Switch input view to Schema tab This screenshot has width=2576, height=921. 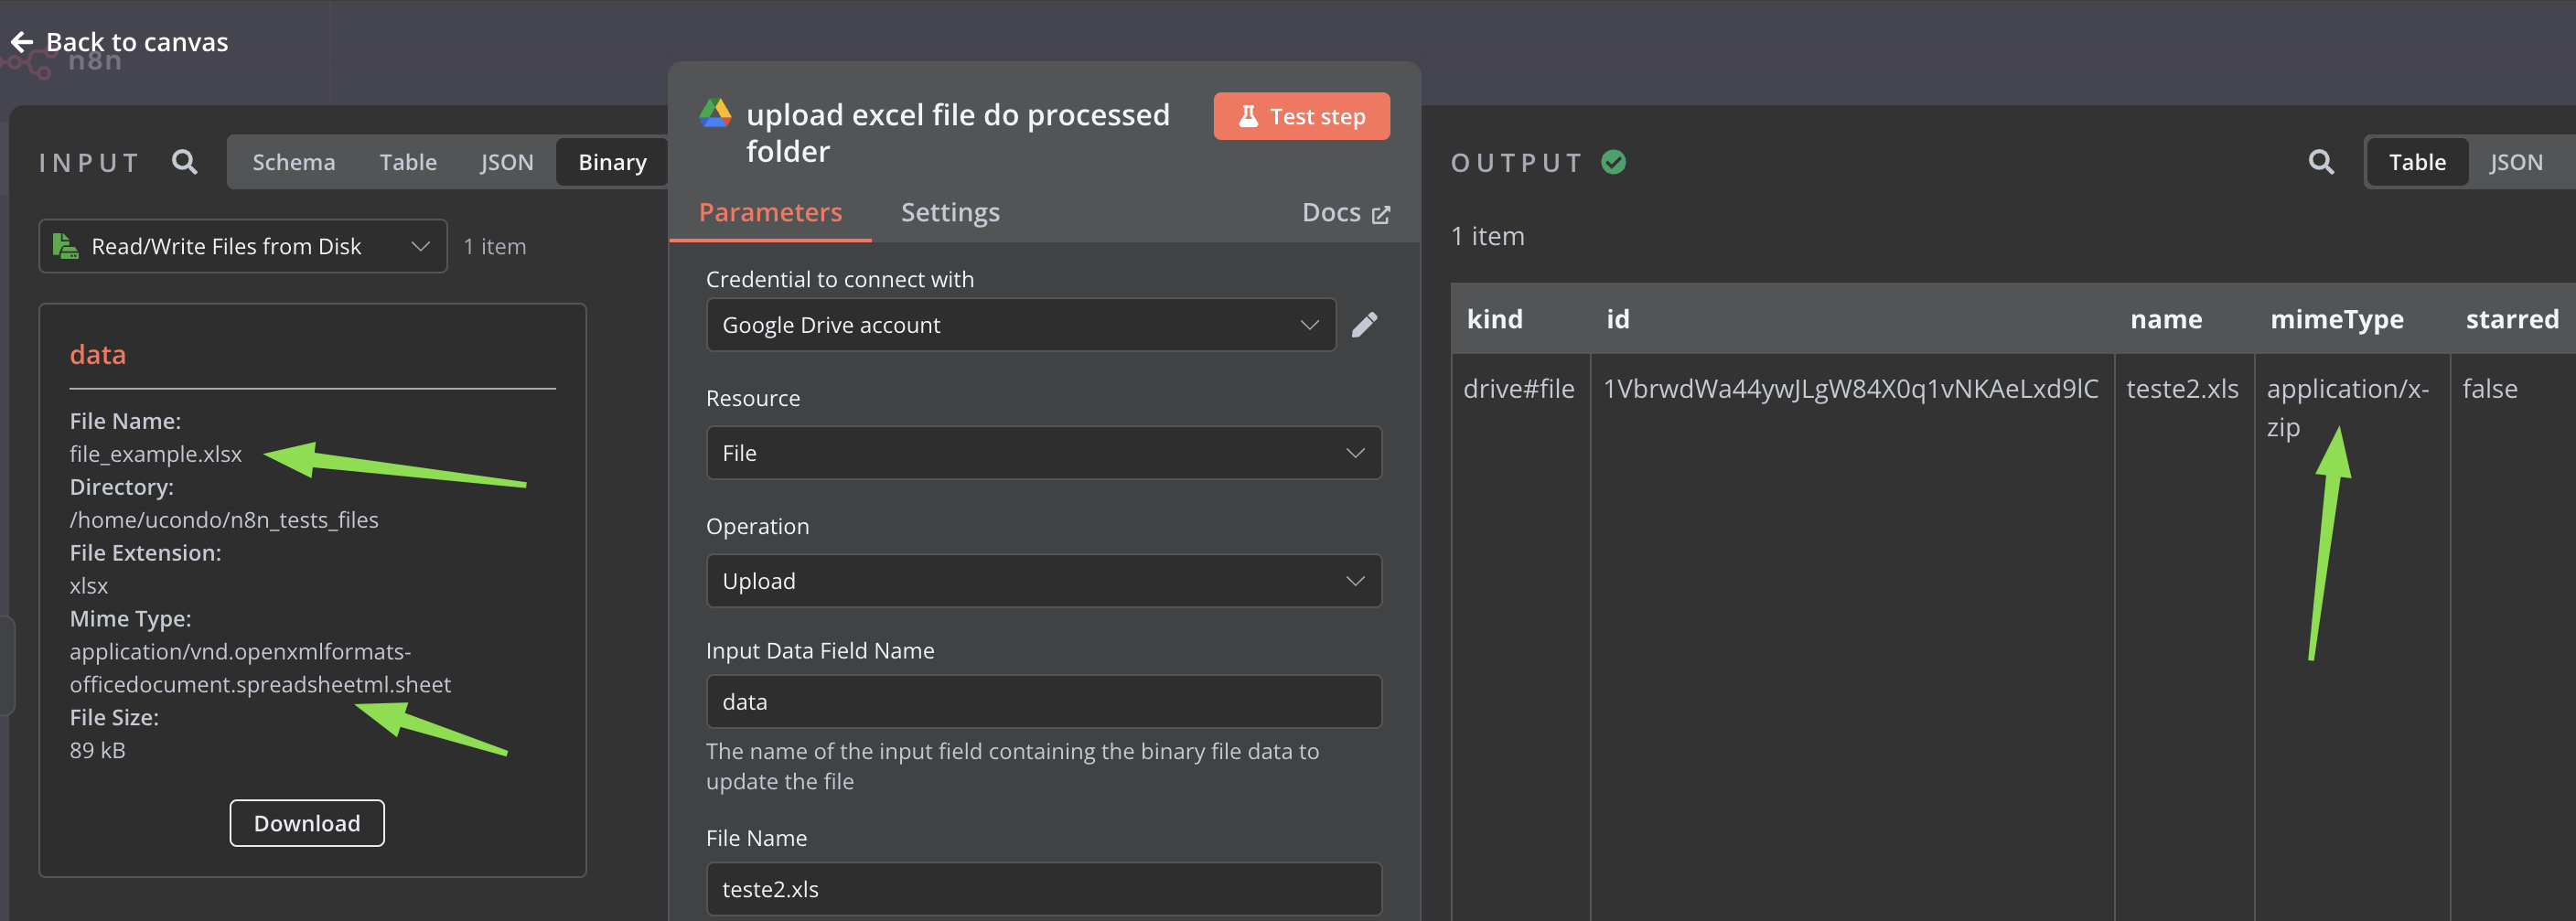(x=293, y=162)
